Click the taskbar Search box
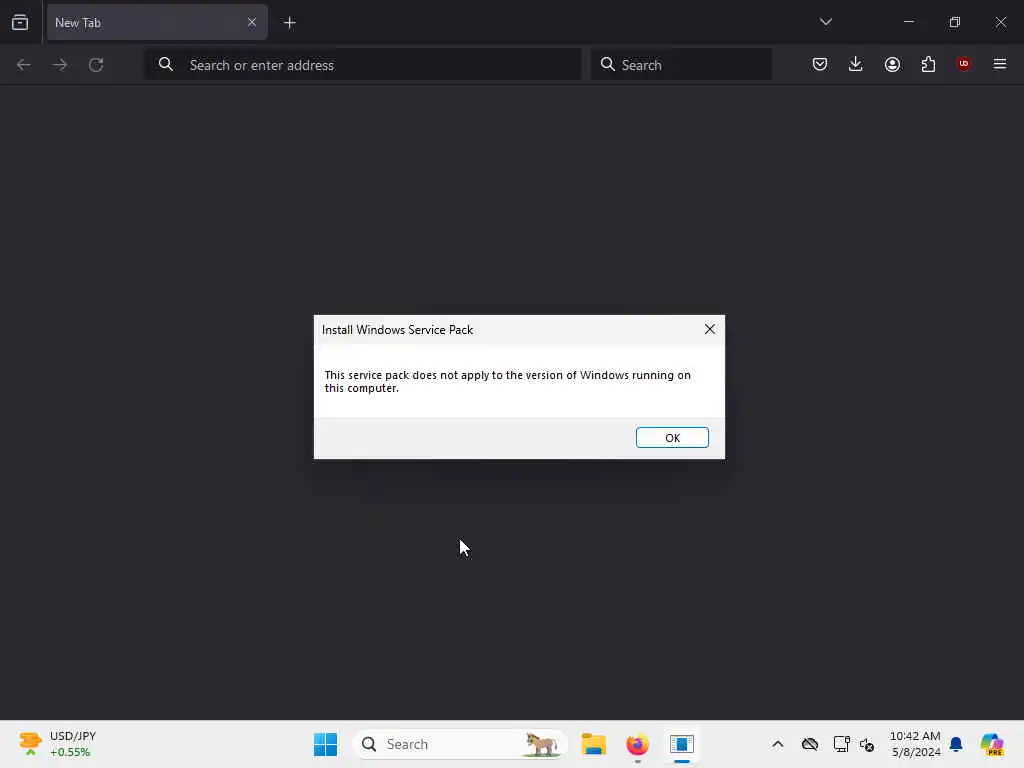This screenshot has height=768, width=1024. pyautogui.click(x=460, y=744)
